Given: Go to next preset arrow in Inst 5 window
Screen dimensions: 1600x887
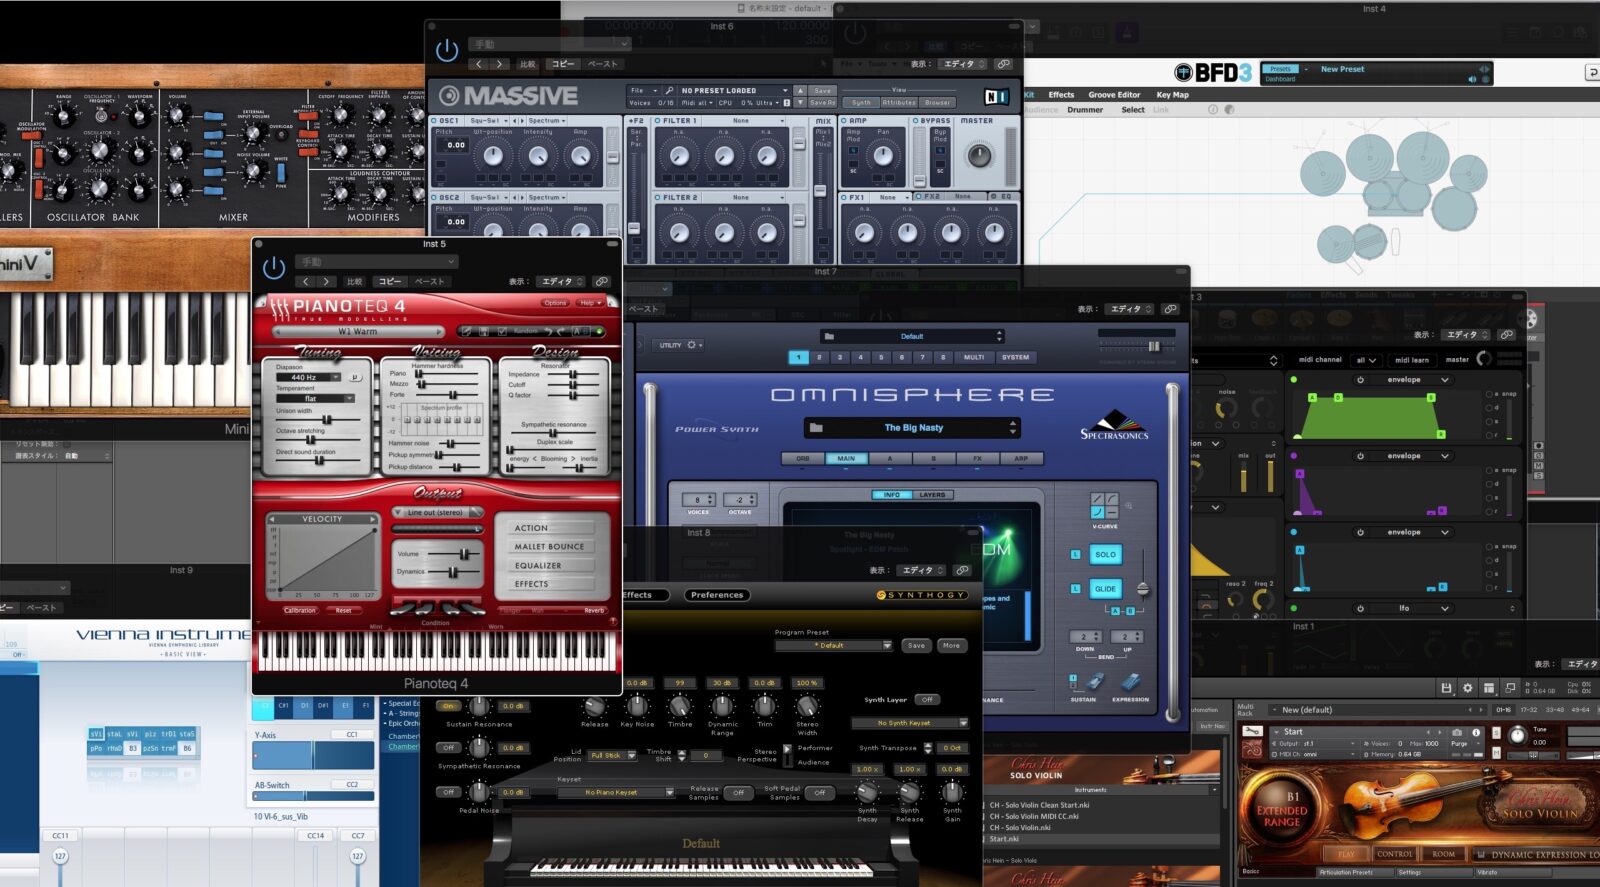Looking at the screenshot, I should 326,282.
